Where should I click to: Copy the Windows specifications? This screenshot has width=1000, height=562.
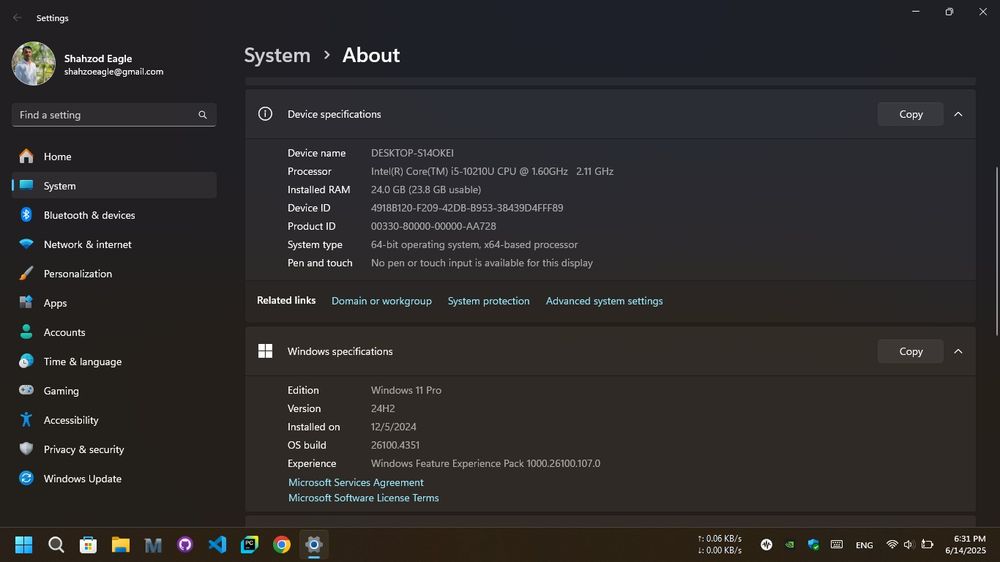click(910, 351)
